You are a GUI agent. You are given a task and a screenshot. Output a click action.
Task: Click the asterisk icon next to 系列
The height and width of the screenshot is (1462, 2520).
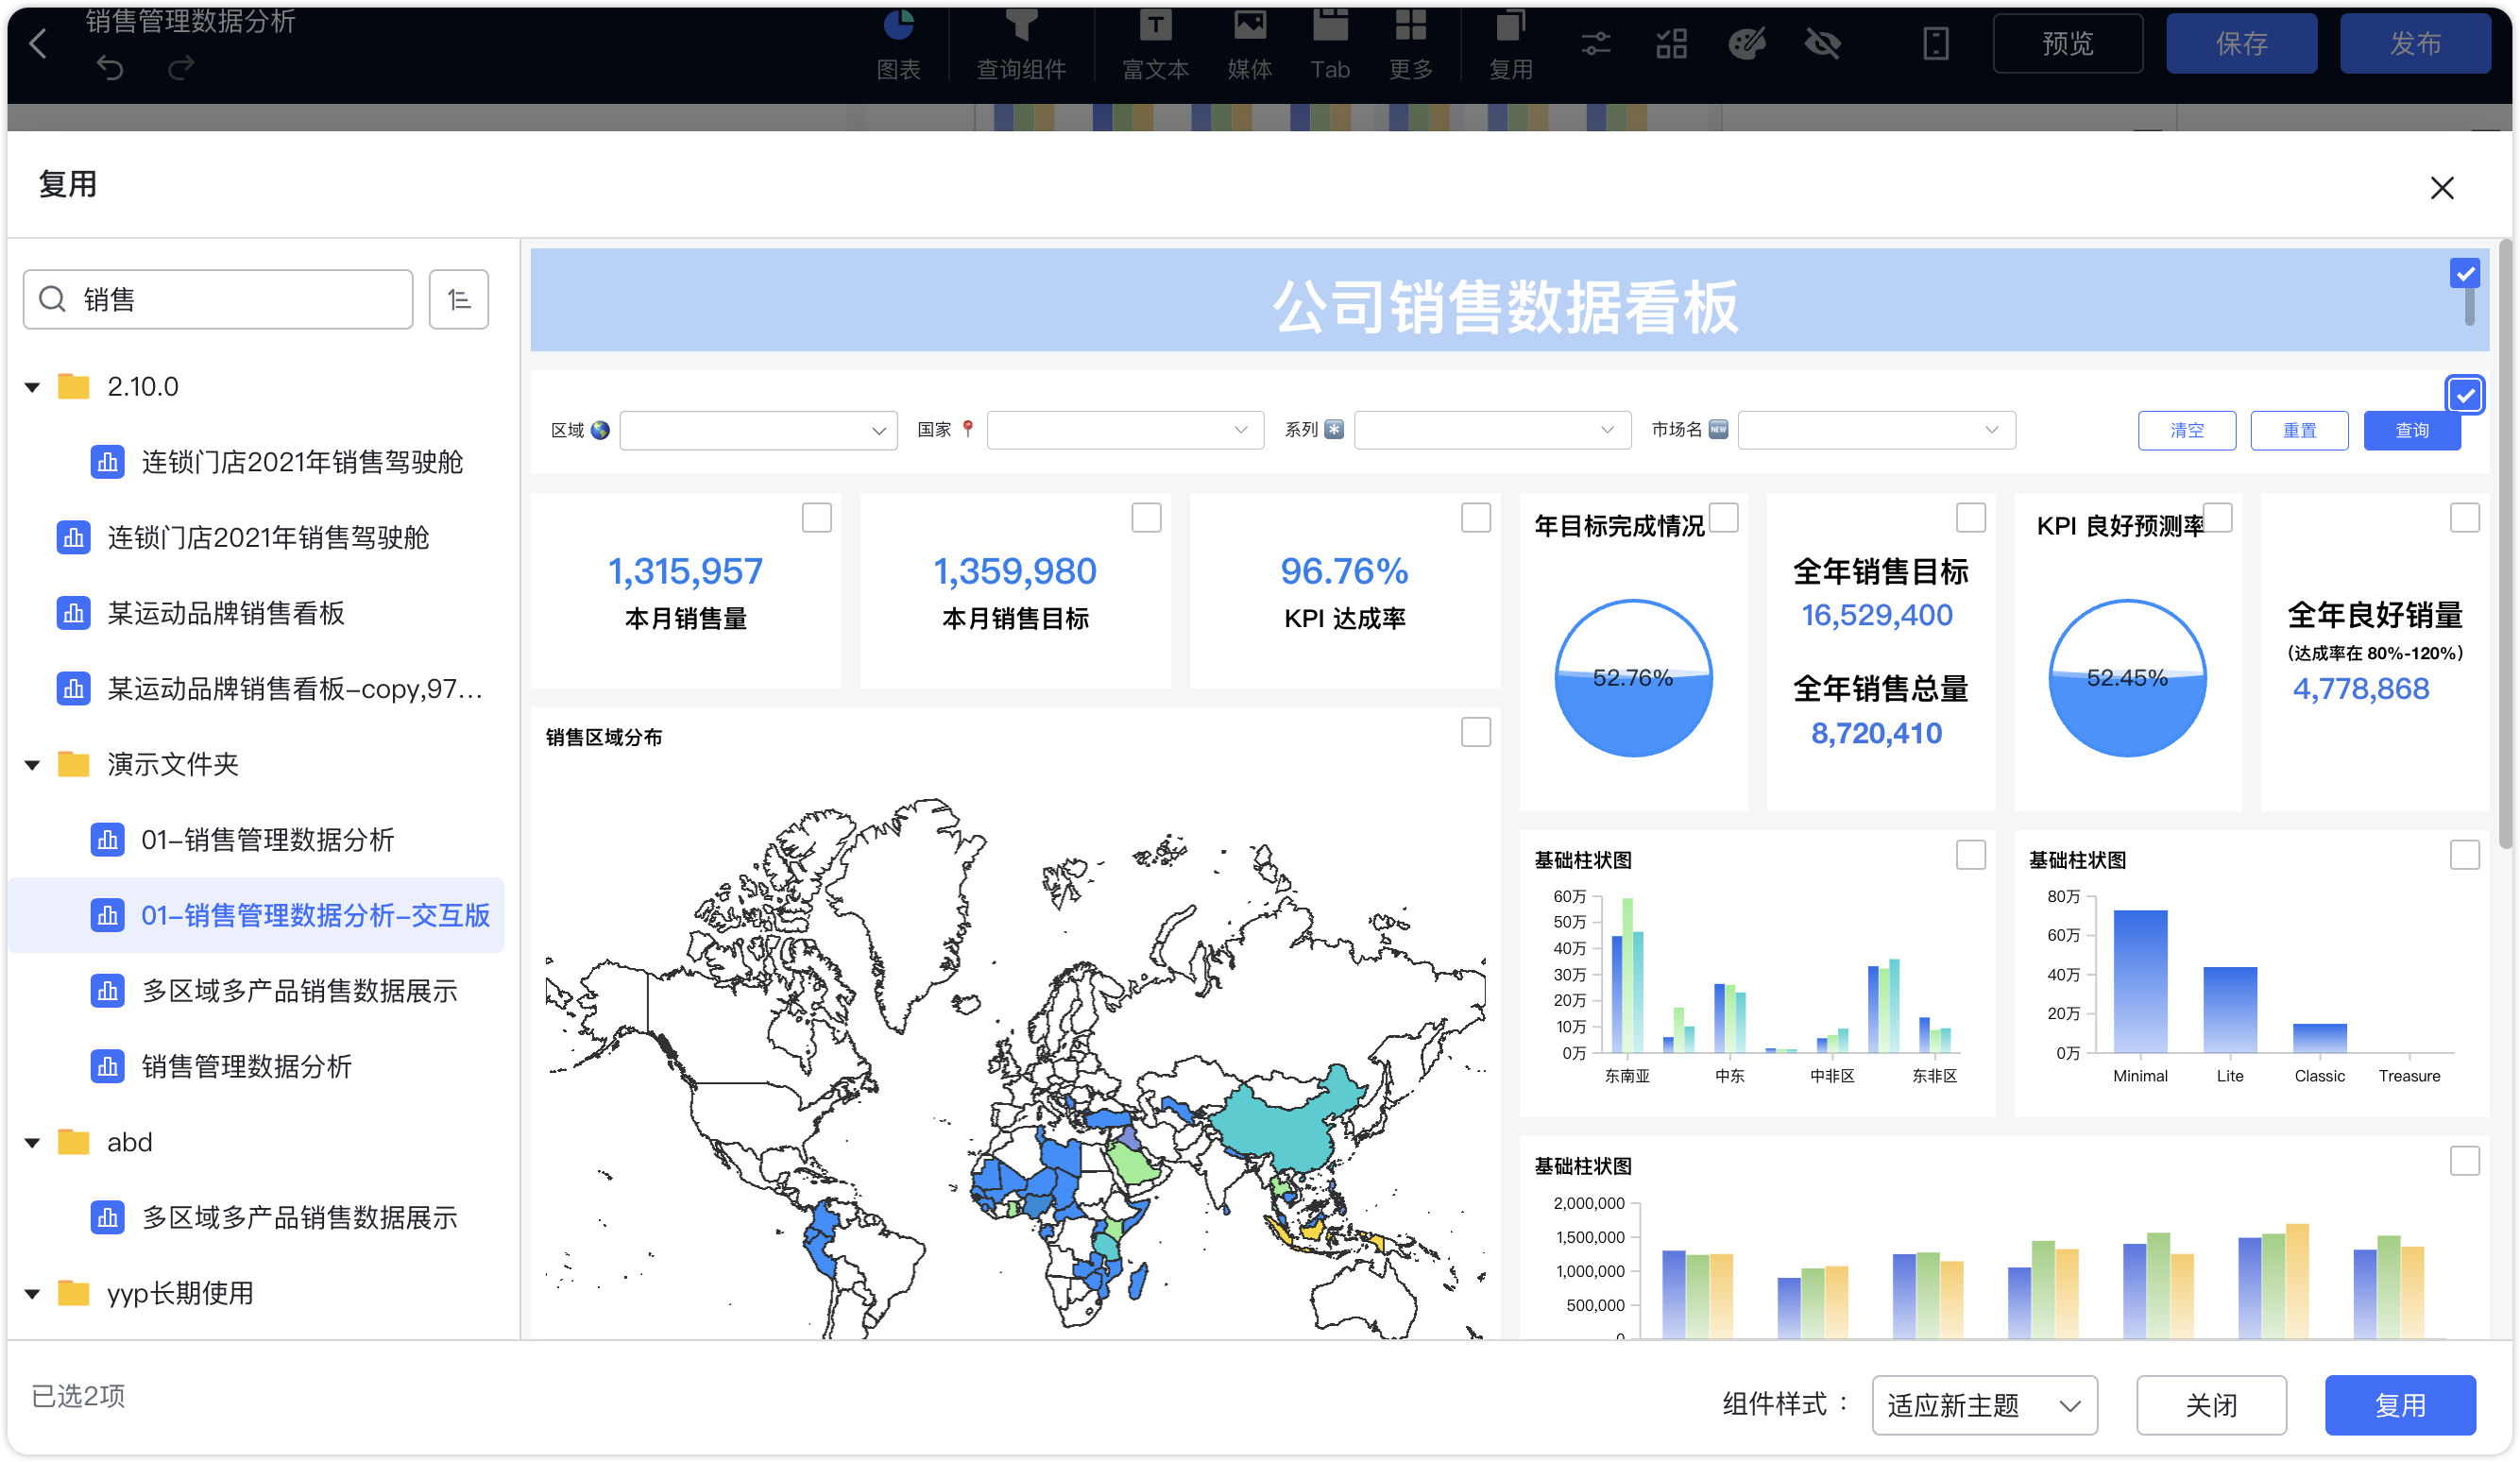[1334, 429]
